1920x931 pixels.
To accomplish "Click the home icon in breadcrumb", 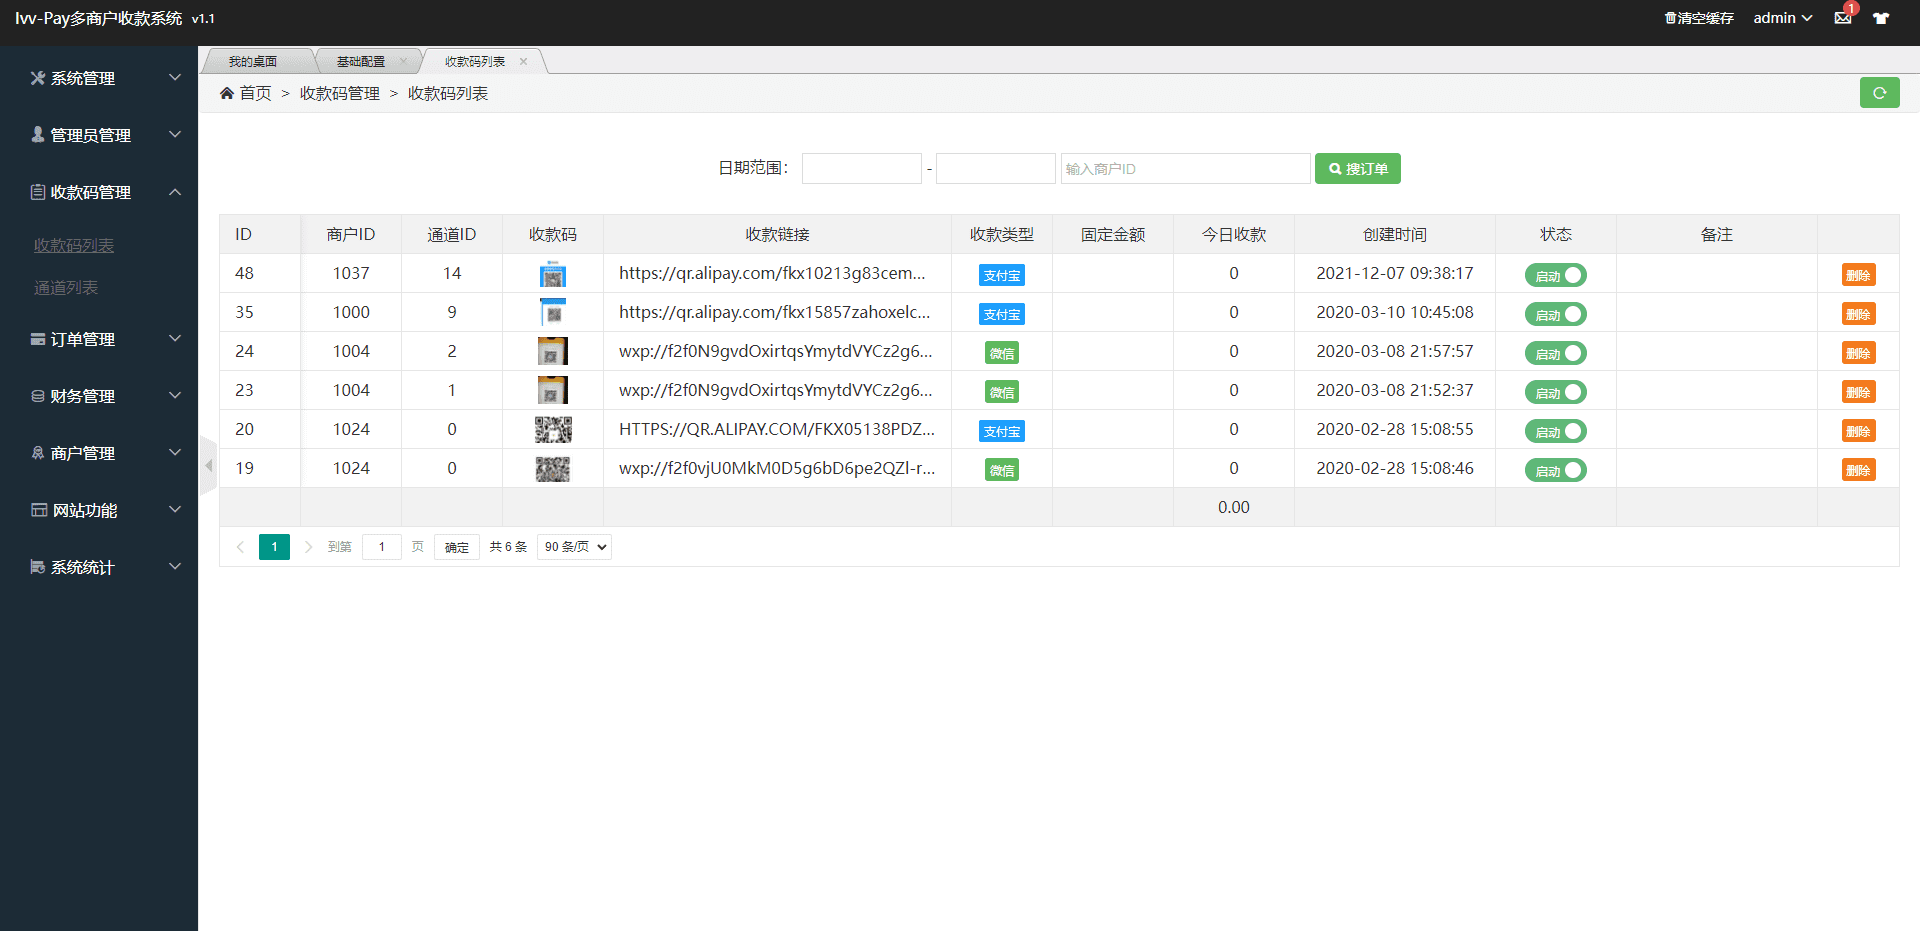I will (x=227, y=93).
